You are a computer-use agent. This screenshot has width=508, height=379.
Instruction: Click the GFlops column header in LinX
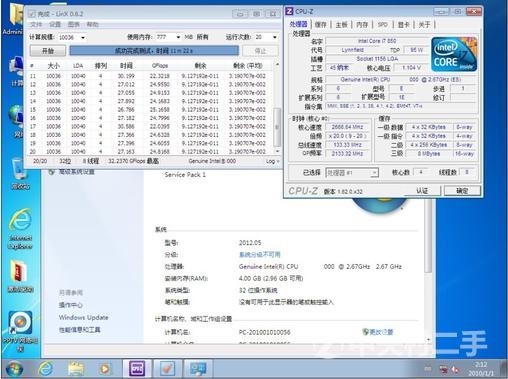click(x=160, y=65)
